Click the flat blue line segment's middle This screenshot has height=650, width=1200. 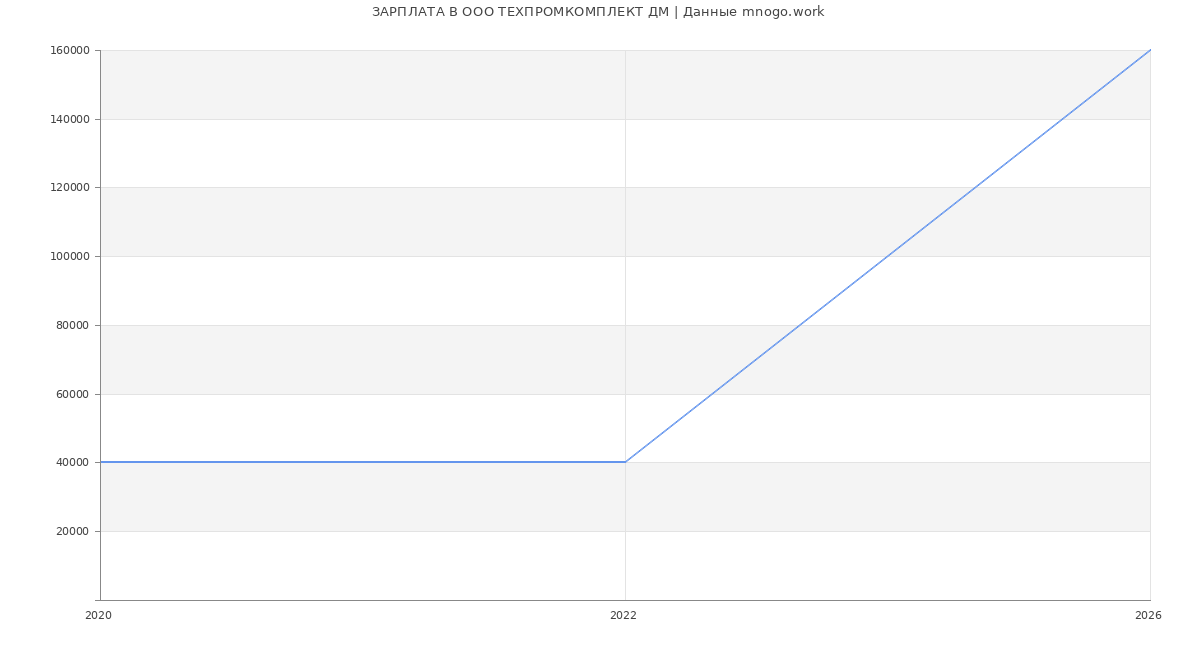tap(363, 462)
